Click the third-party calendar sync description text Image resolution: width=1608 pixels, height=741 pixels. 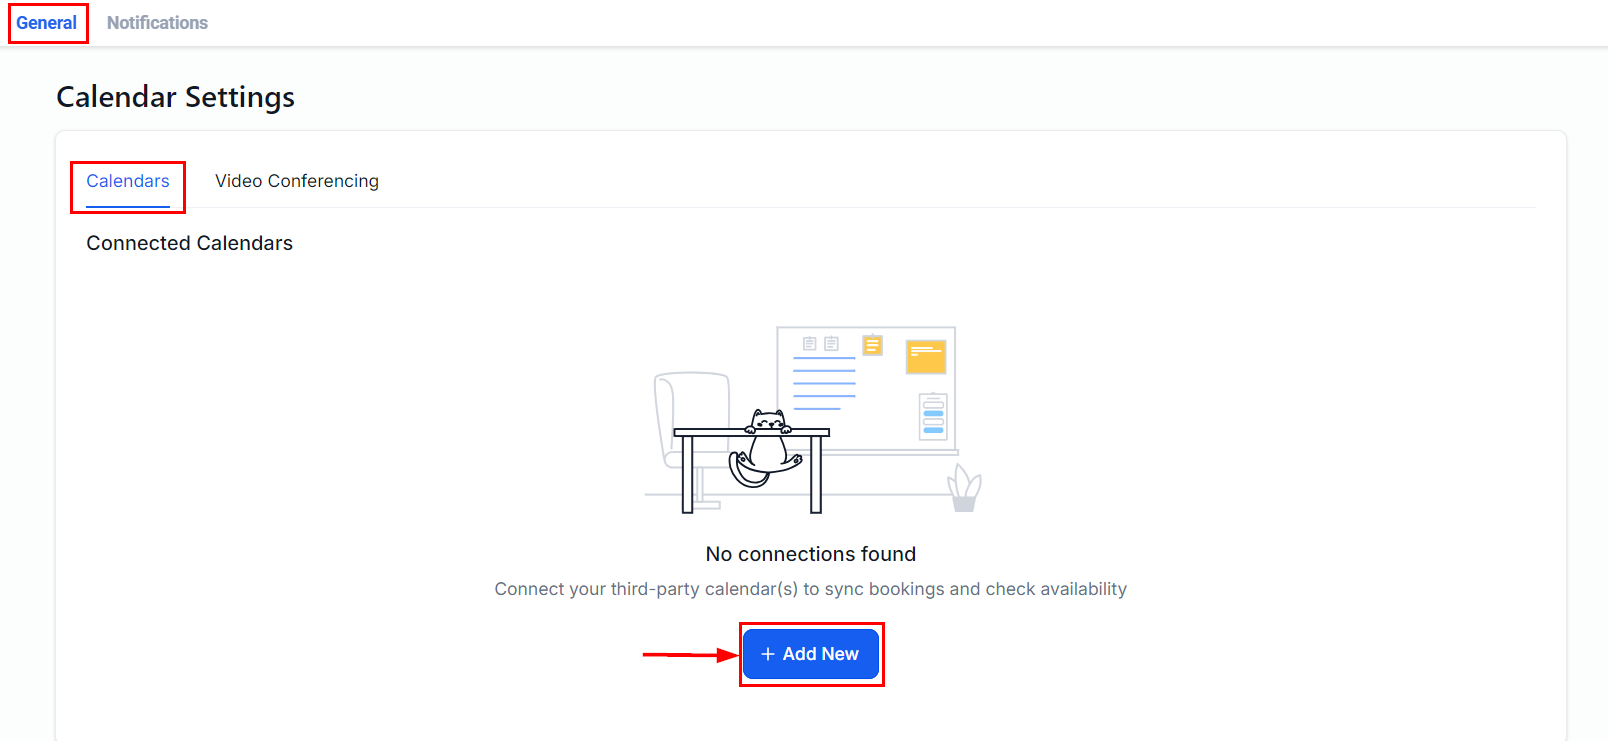pos(810,589)
